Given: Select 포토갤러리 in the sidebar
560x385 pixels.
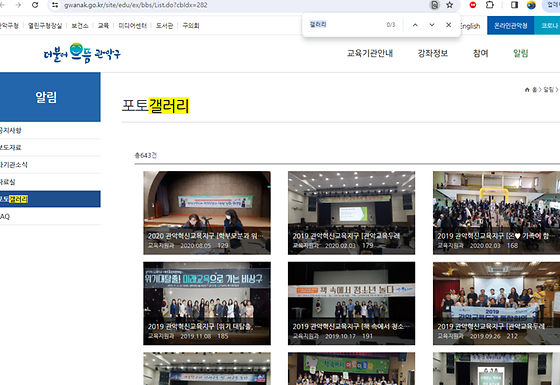Looking at the screenshot, I should coord(50,199).
